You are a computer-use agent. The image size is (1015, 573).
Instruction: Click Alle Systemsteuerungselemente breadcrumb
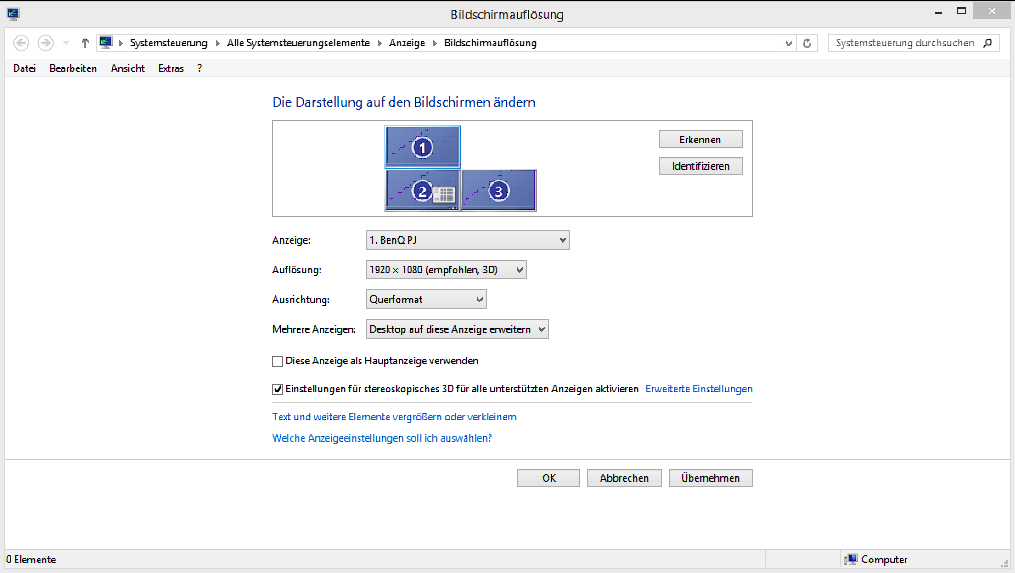298,43
